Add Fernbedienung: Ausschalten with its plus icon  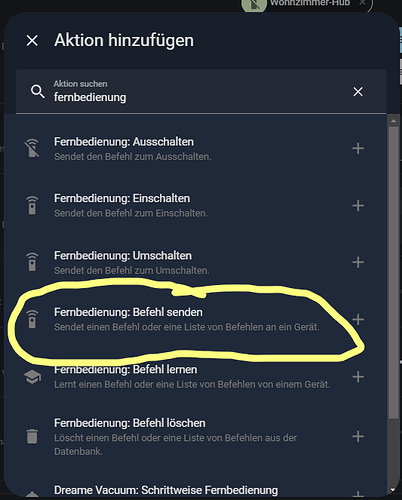coord(358,148)
